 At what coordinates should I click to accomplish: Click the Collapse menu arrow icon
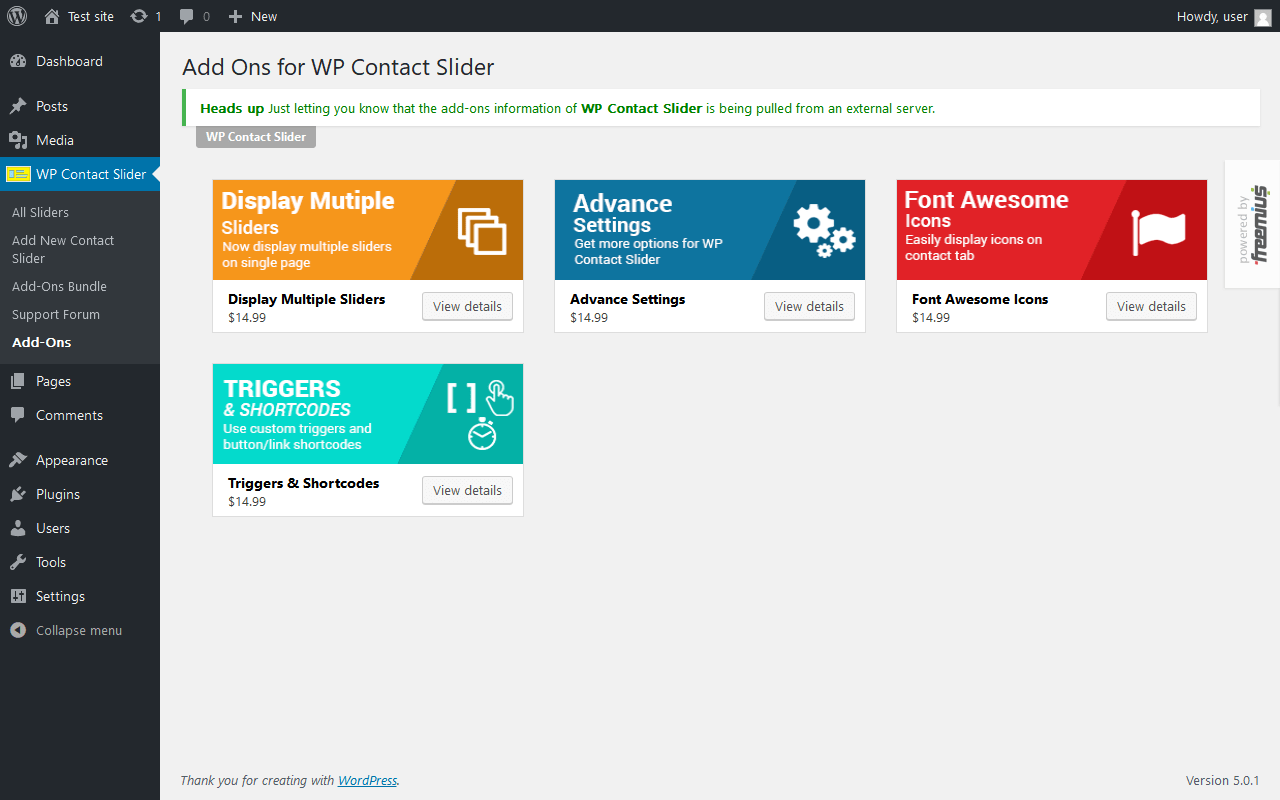(18, 630)
